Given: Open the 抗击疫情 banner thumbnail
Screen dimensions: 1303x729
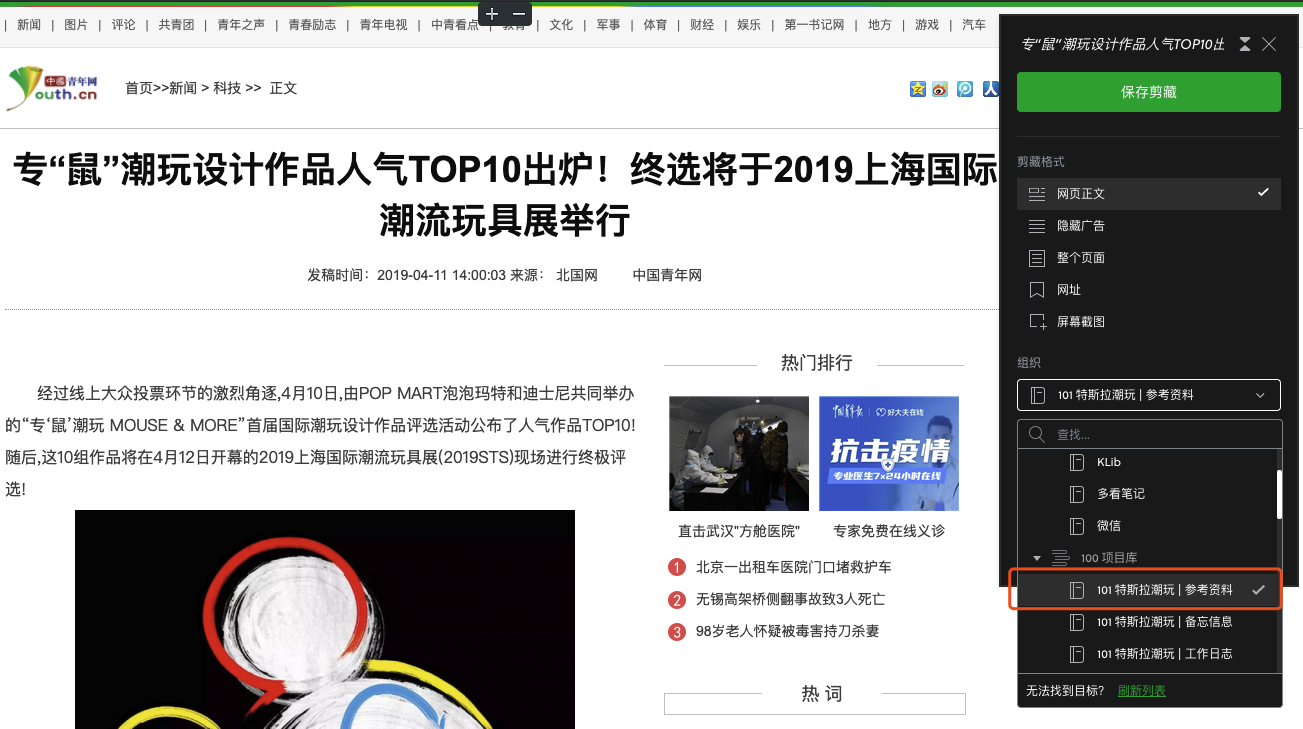Looking at the screenshot, I should (889, 454).
